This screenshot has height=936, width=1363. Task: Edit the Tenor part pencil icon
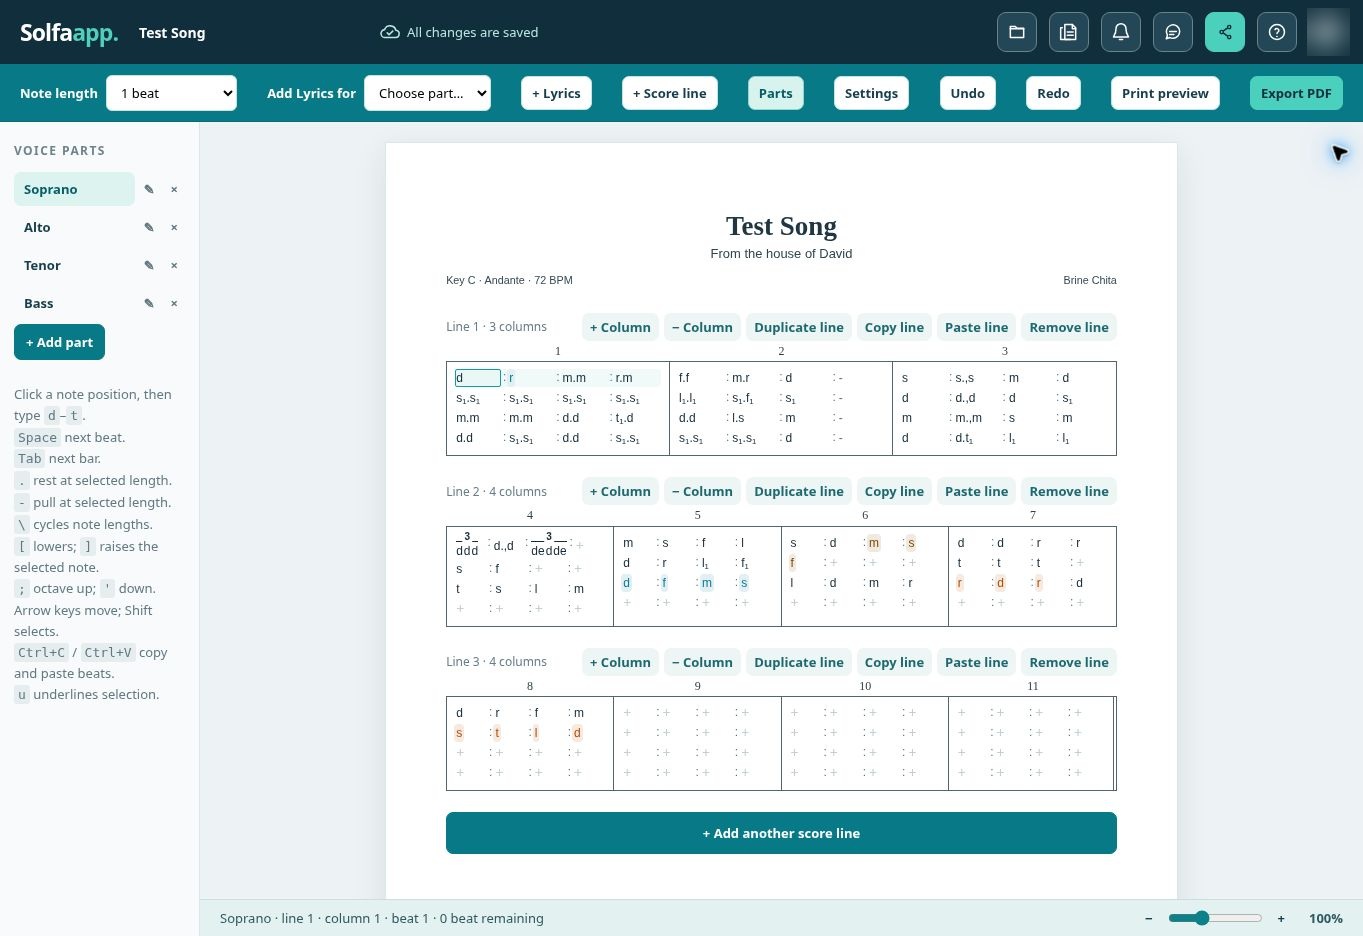149,265
